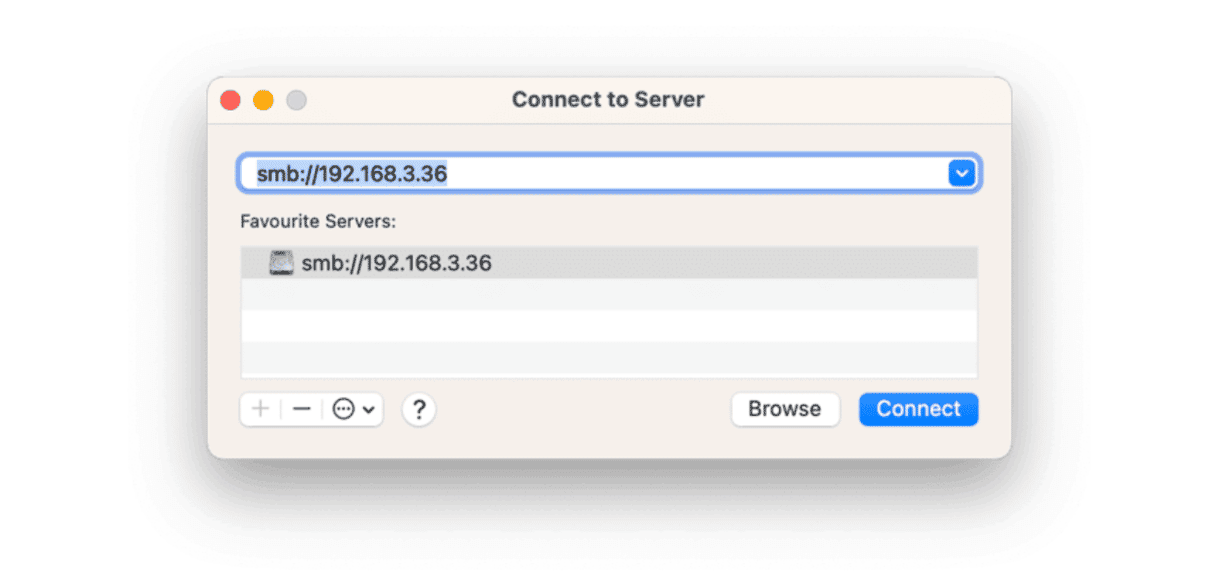Image resolution: width=1216 pixels, height=571 pixels.
Task: Select smb://192.168.3.36 in Favourite Servers list
Action: [396, 263]
